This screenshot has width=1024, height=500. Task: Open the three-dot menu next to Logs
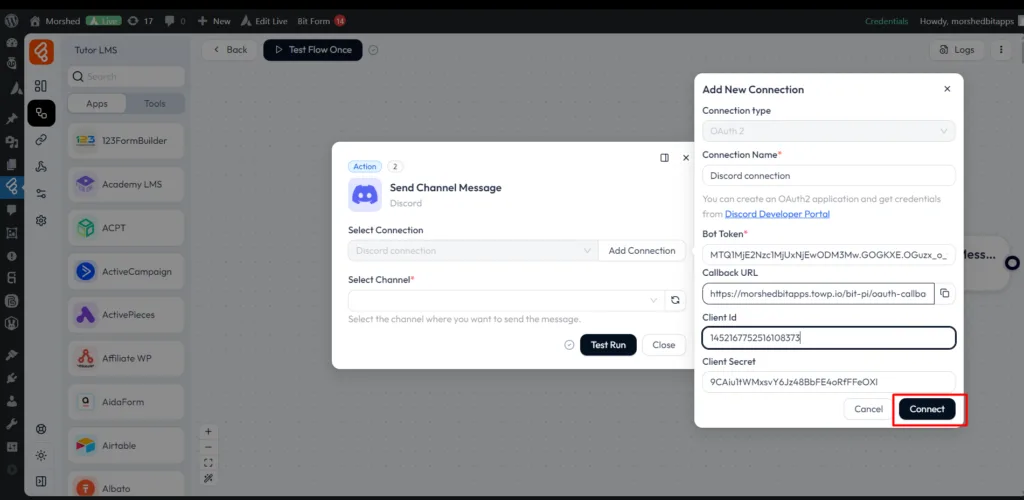[1001, 50]
